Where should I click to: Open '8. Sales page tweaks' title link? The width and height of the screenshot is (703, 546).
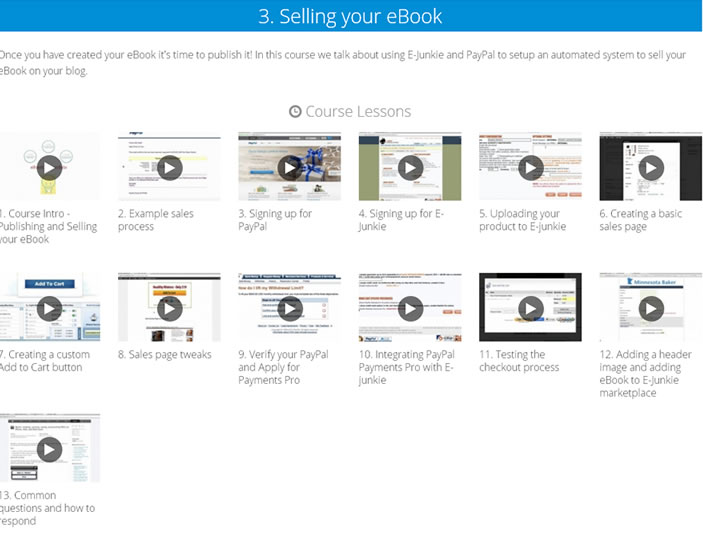point(165,355)
